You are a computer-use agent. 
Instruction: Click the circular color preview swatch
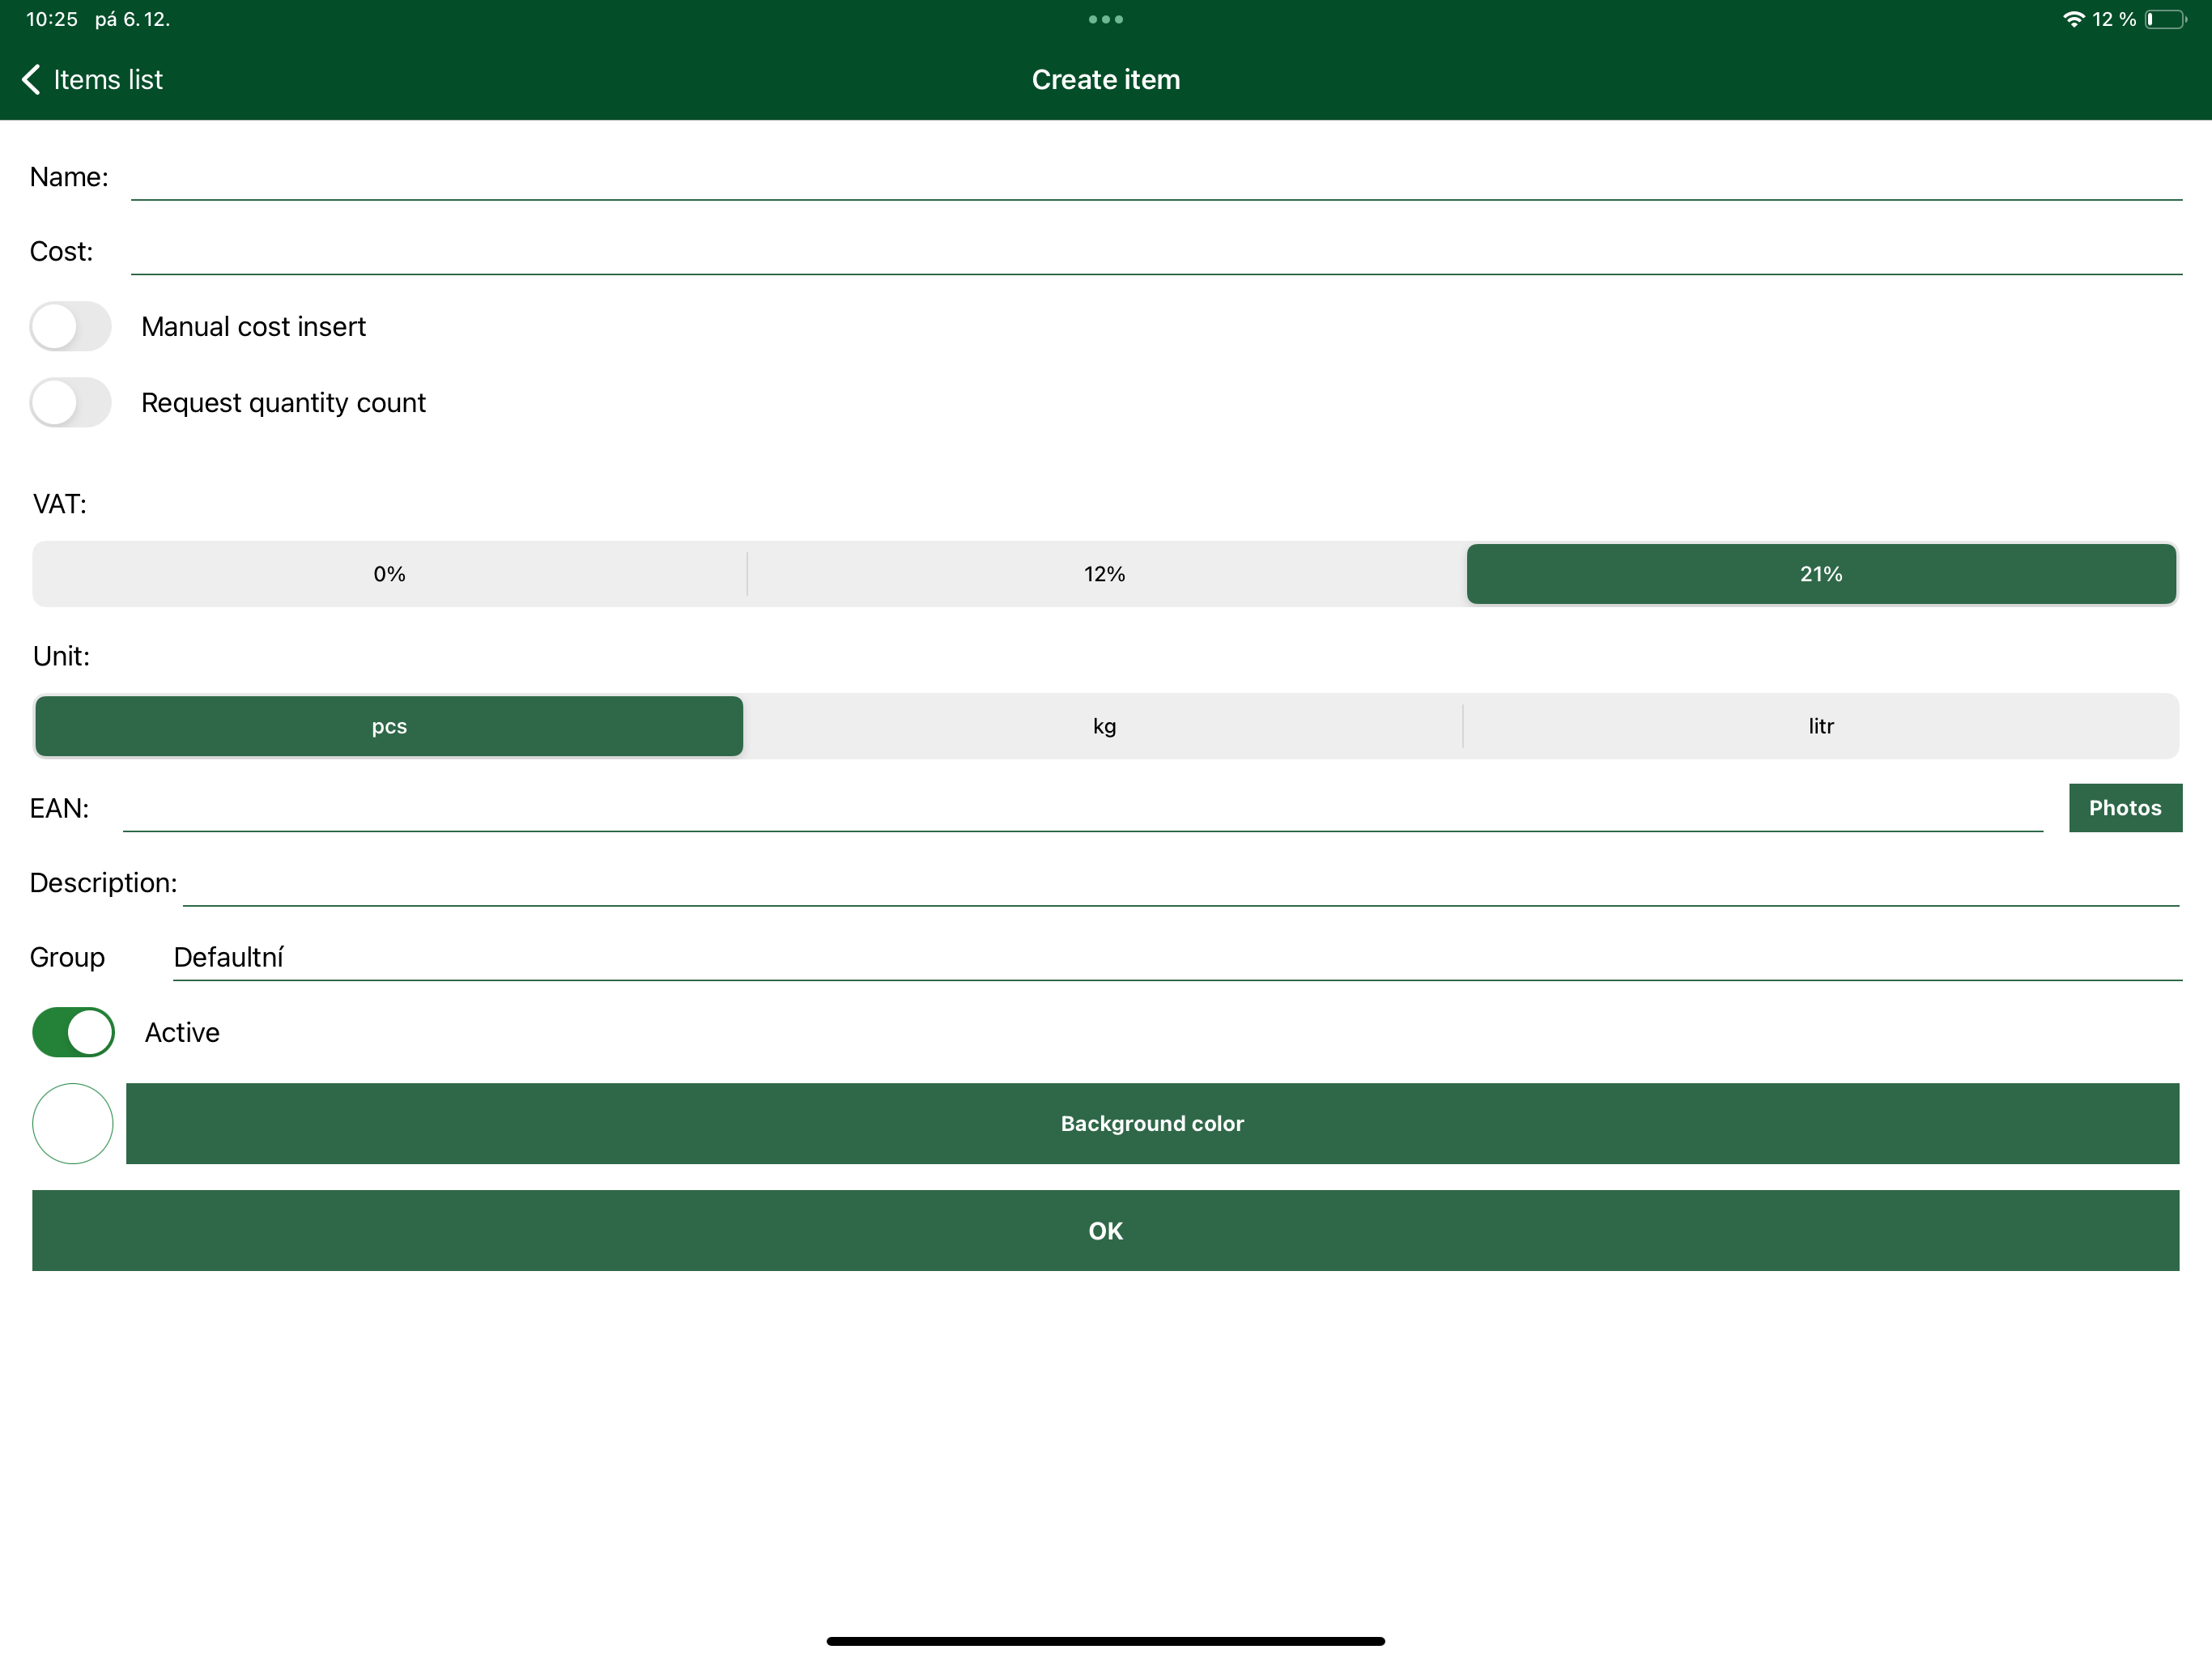tap(72, 1123)
